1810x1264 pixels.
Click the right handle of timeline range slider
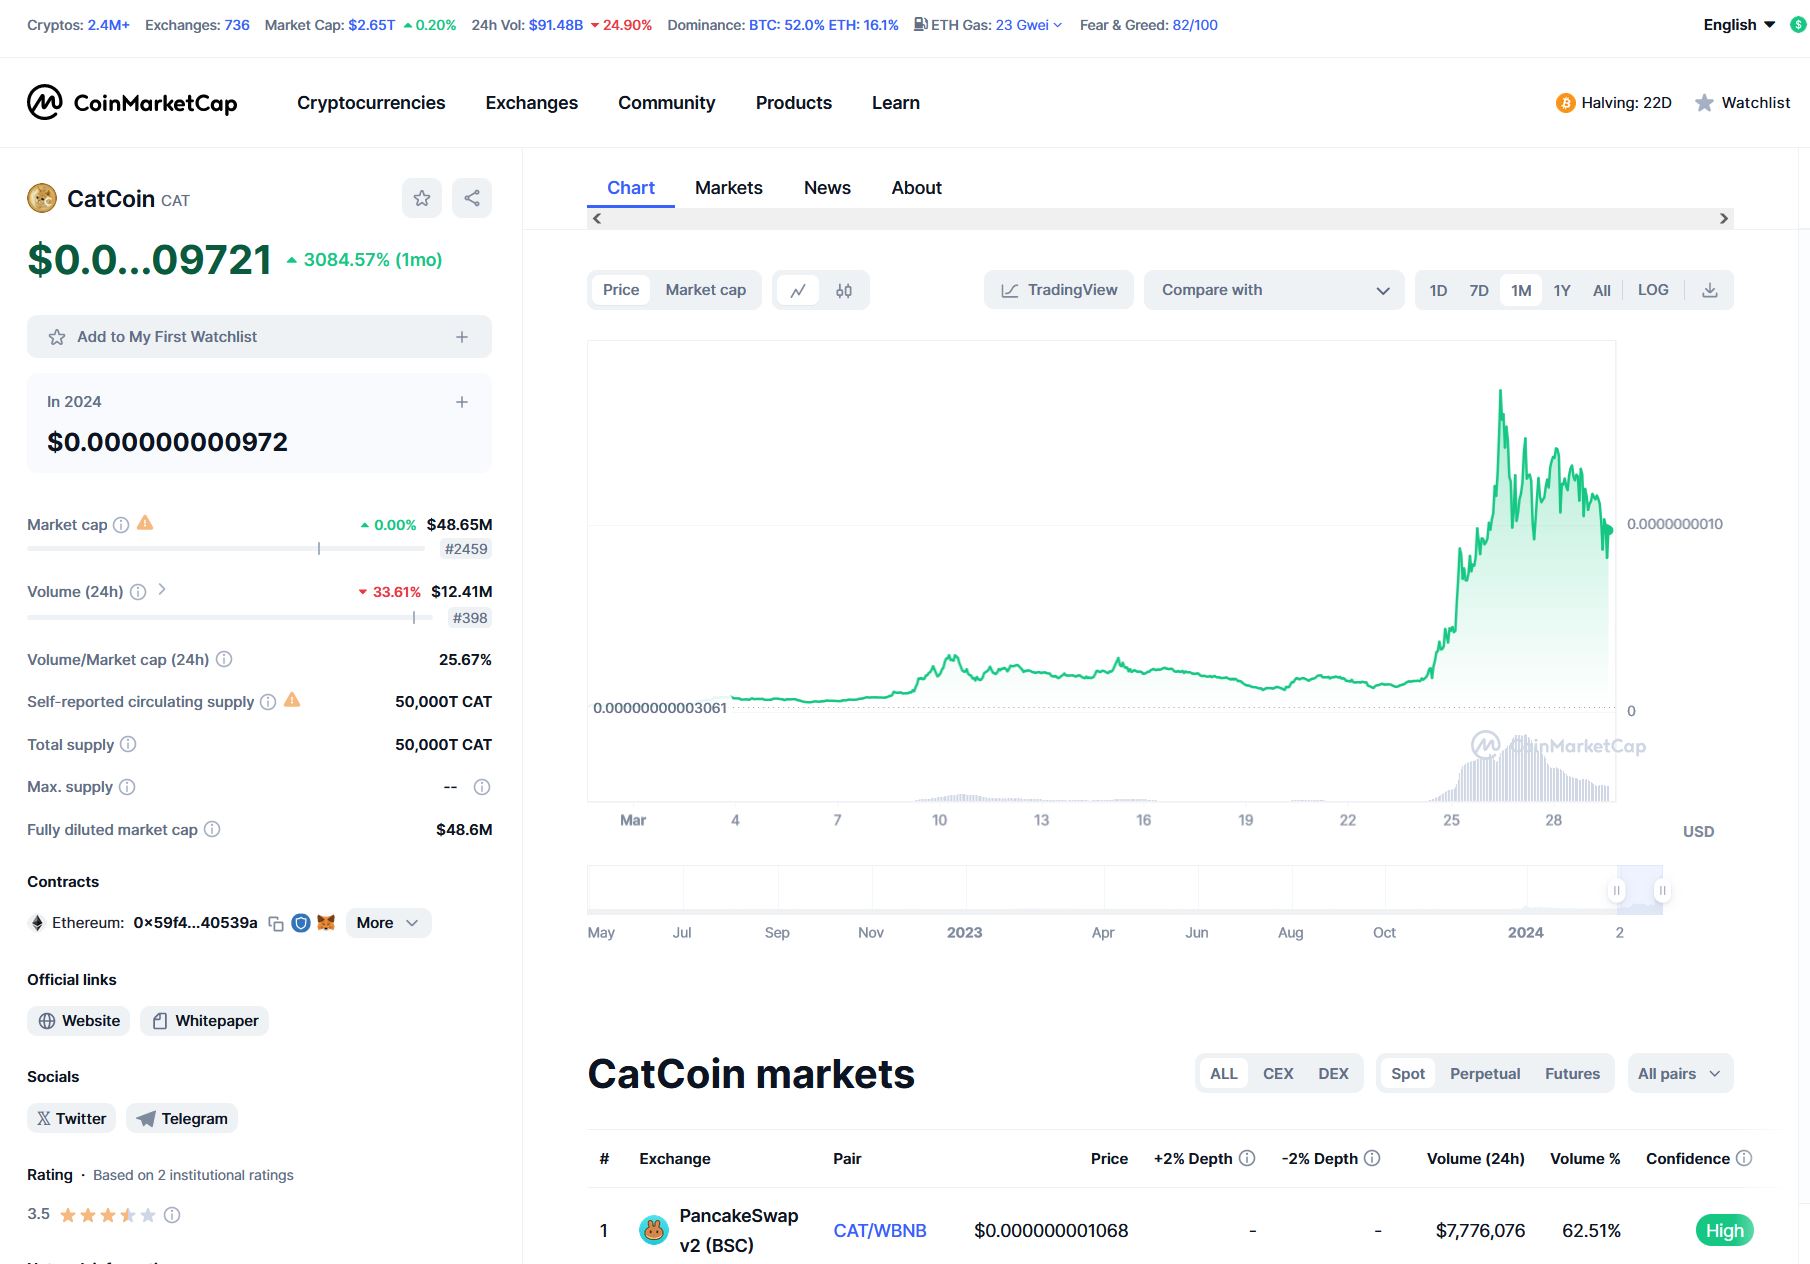tap(1662, 890)
